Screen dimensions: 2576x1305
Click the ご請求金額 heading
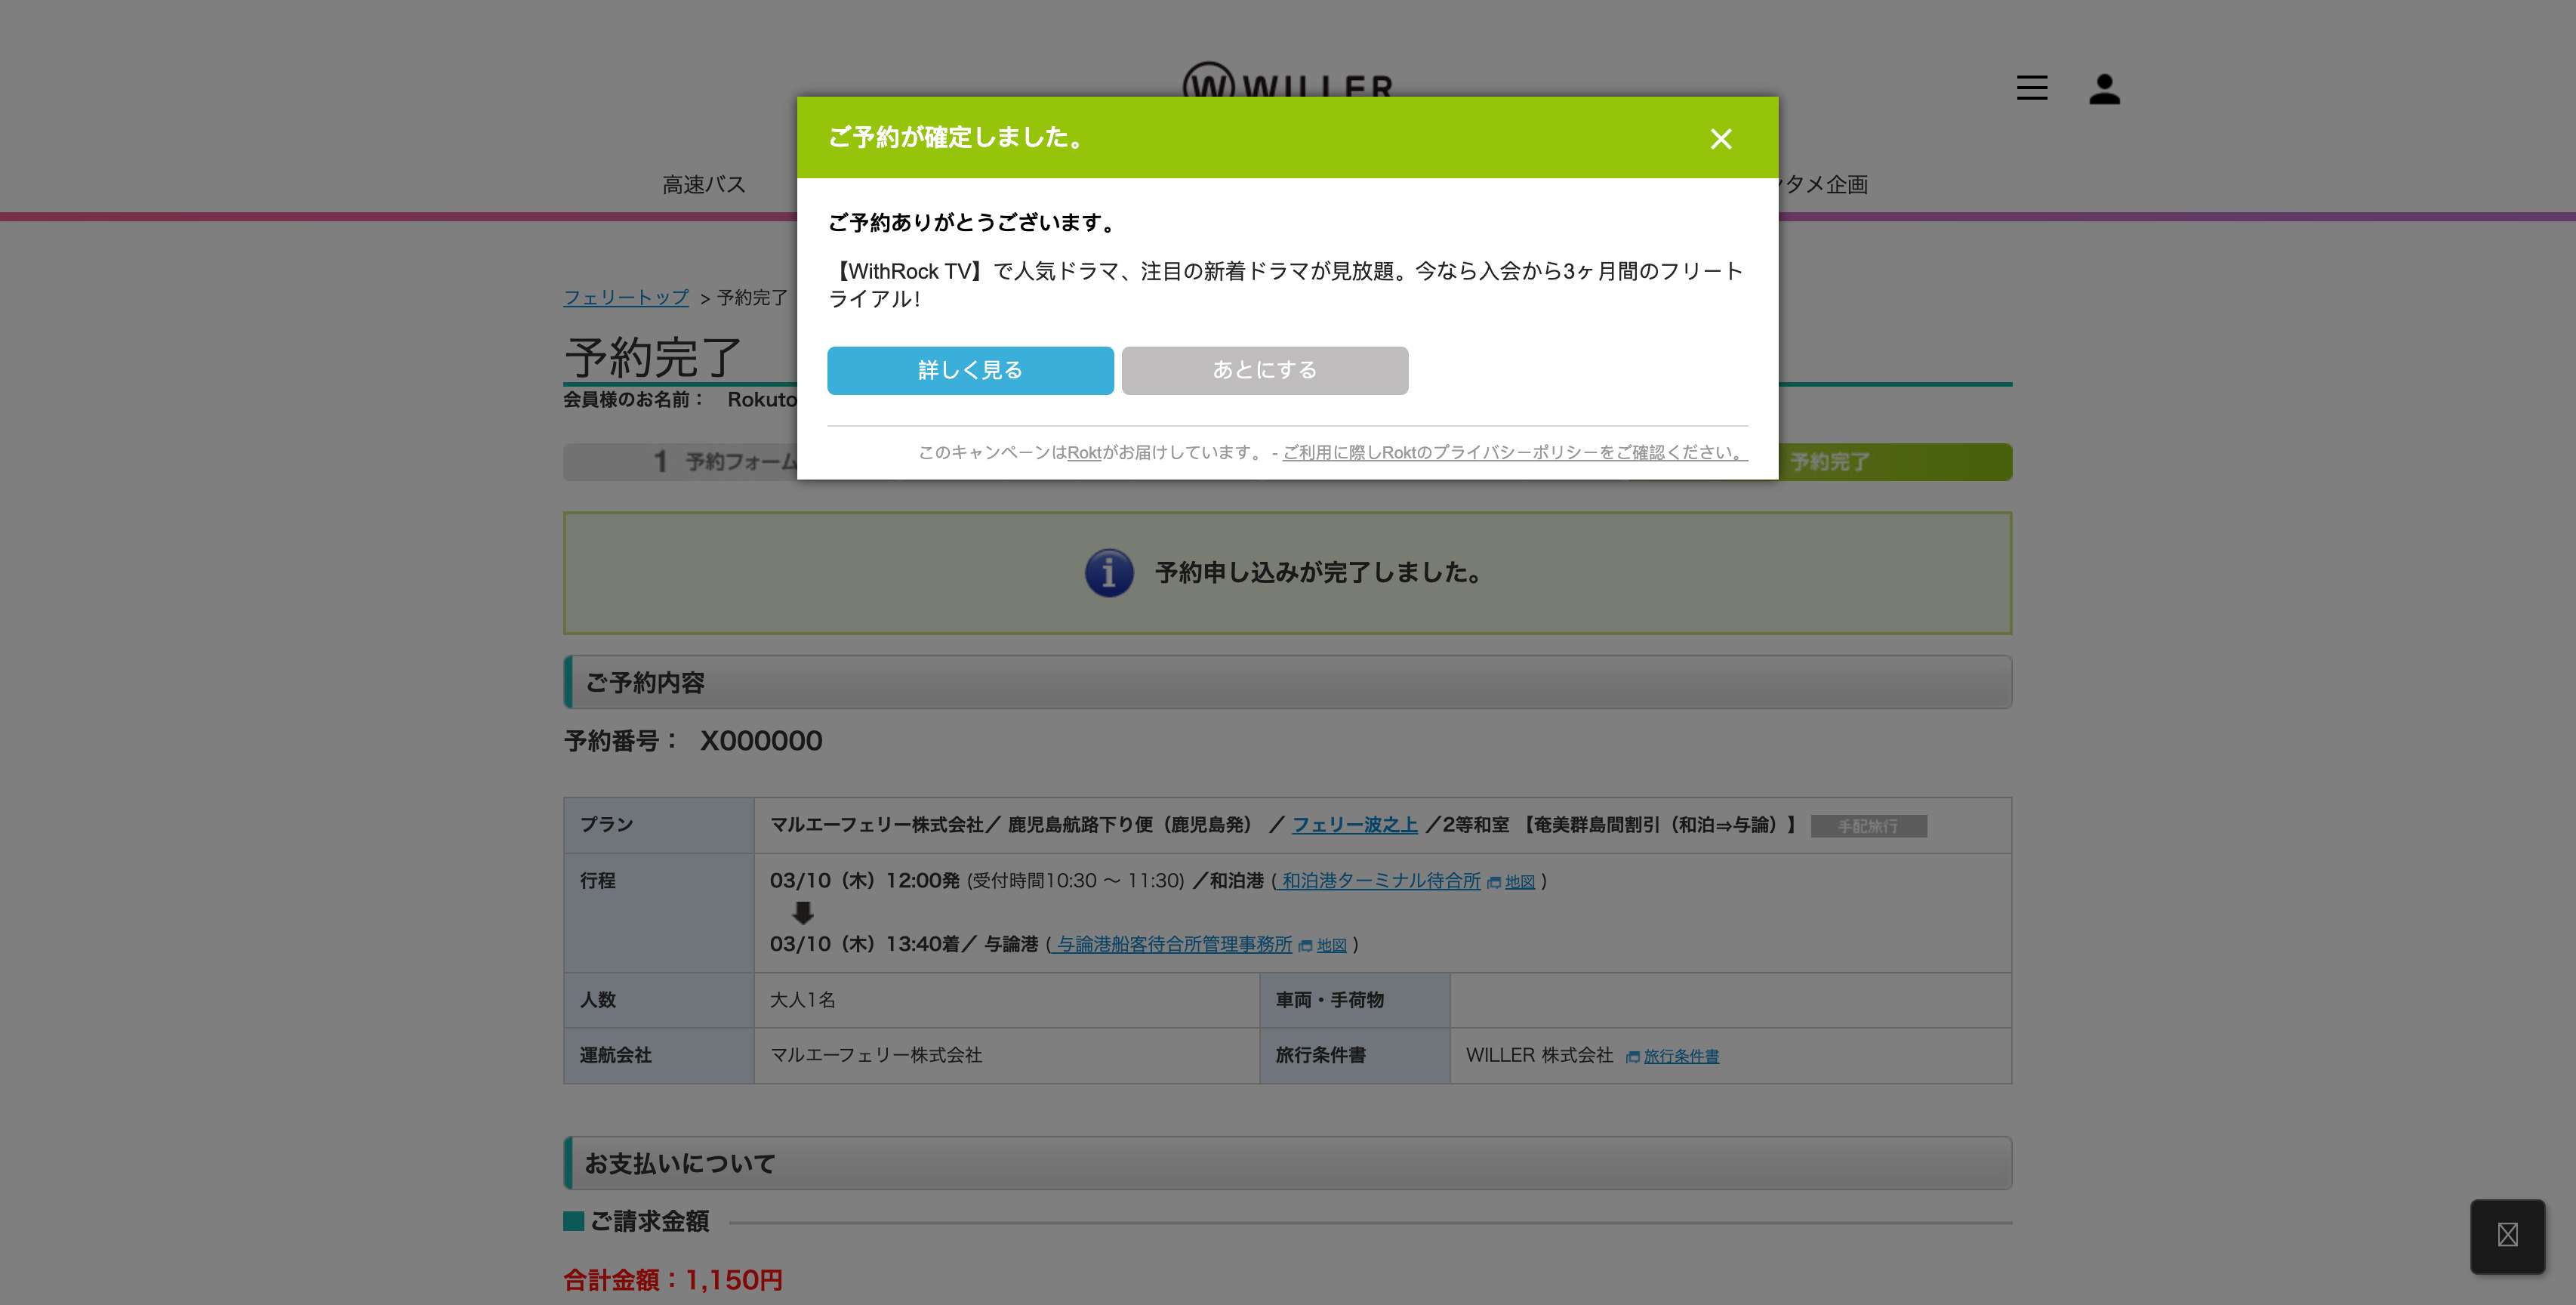point(649,1221)
